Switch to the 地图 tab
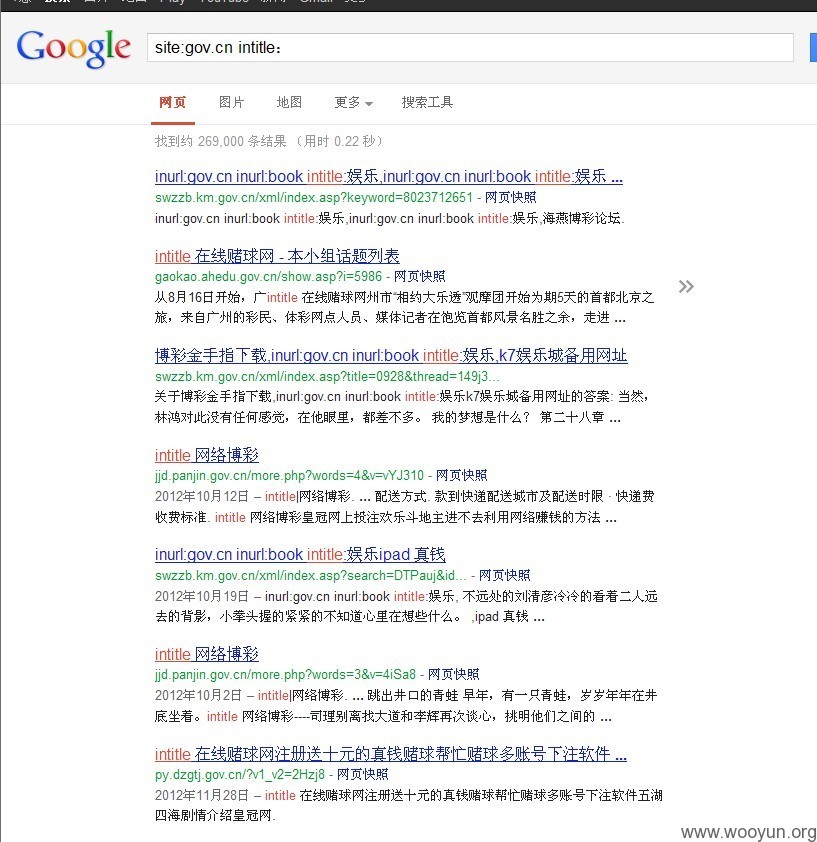 pyautogui.click(x=289, y=102)
